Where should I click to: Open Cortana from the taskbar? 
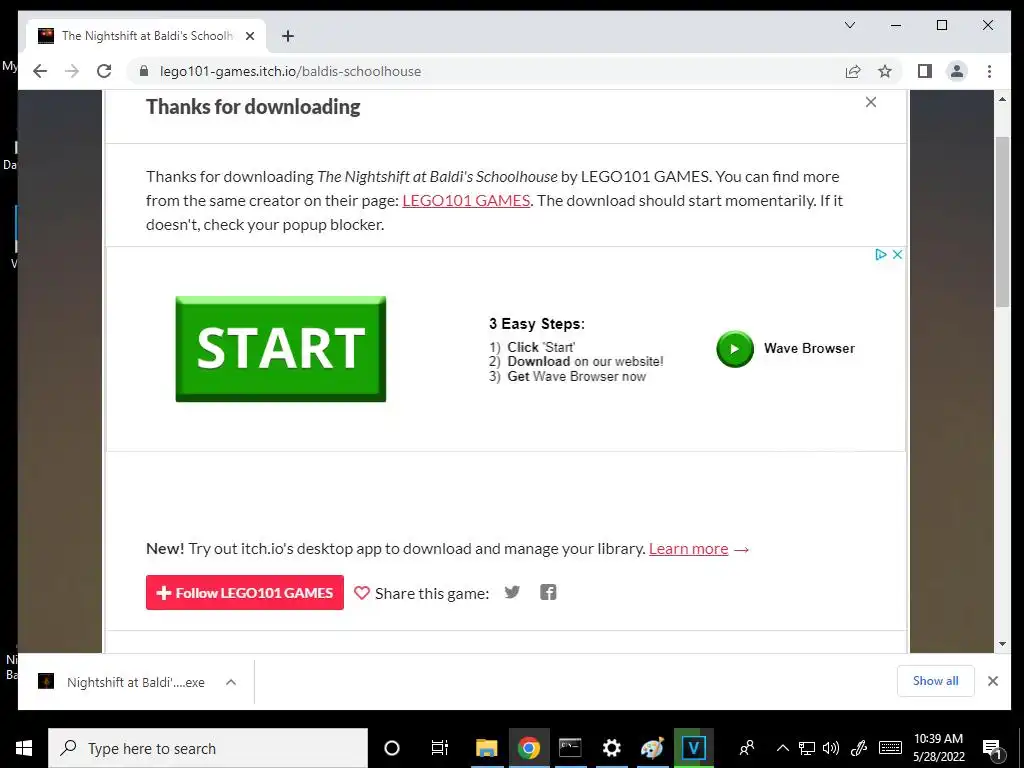392,748
